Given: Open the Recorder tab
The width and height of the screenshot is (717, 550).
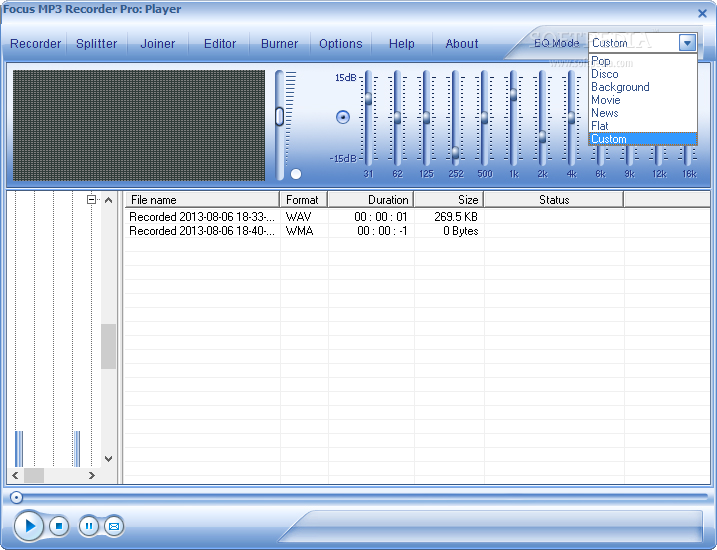Looking at the screenshot, I should [x=36, y=44].
